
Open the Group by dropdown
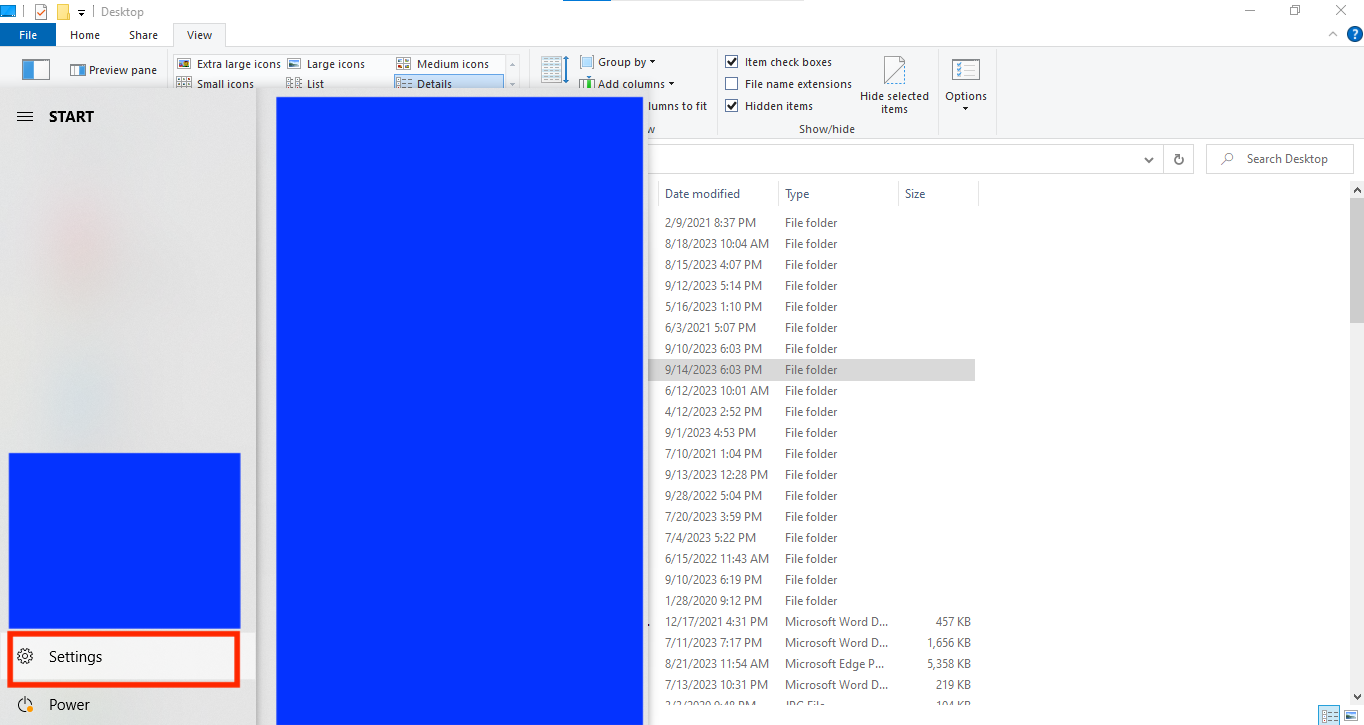[618, 61]
